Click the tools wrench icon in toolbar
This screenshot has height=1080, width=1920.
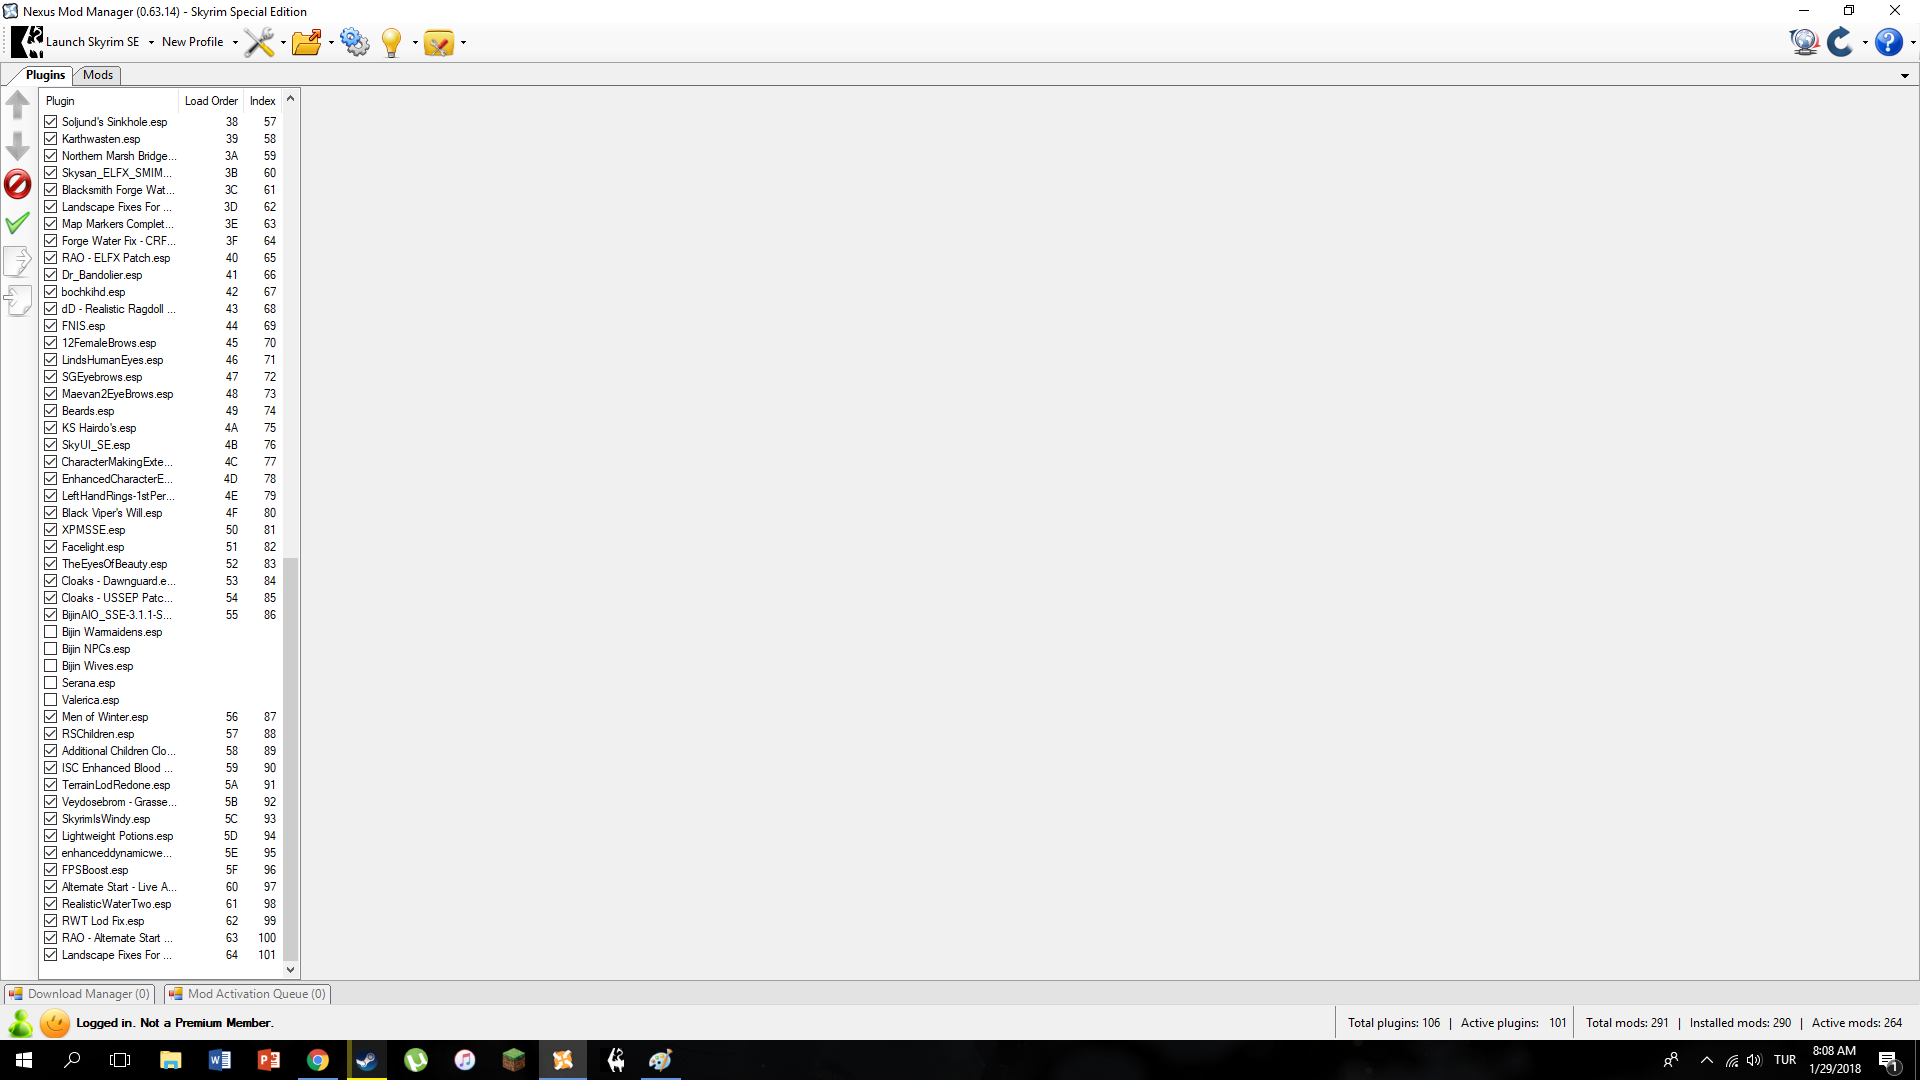tap(258, 42)
